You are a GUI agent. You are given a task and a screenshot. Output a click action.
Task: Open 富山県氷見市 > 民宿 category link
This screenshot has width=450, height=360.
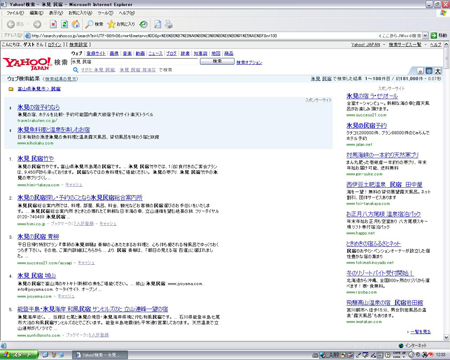click(x=39, y=89)
